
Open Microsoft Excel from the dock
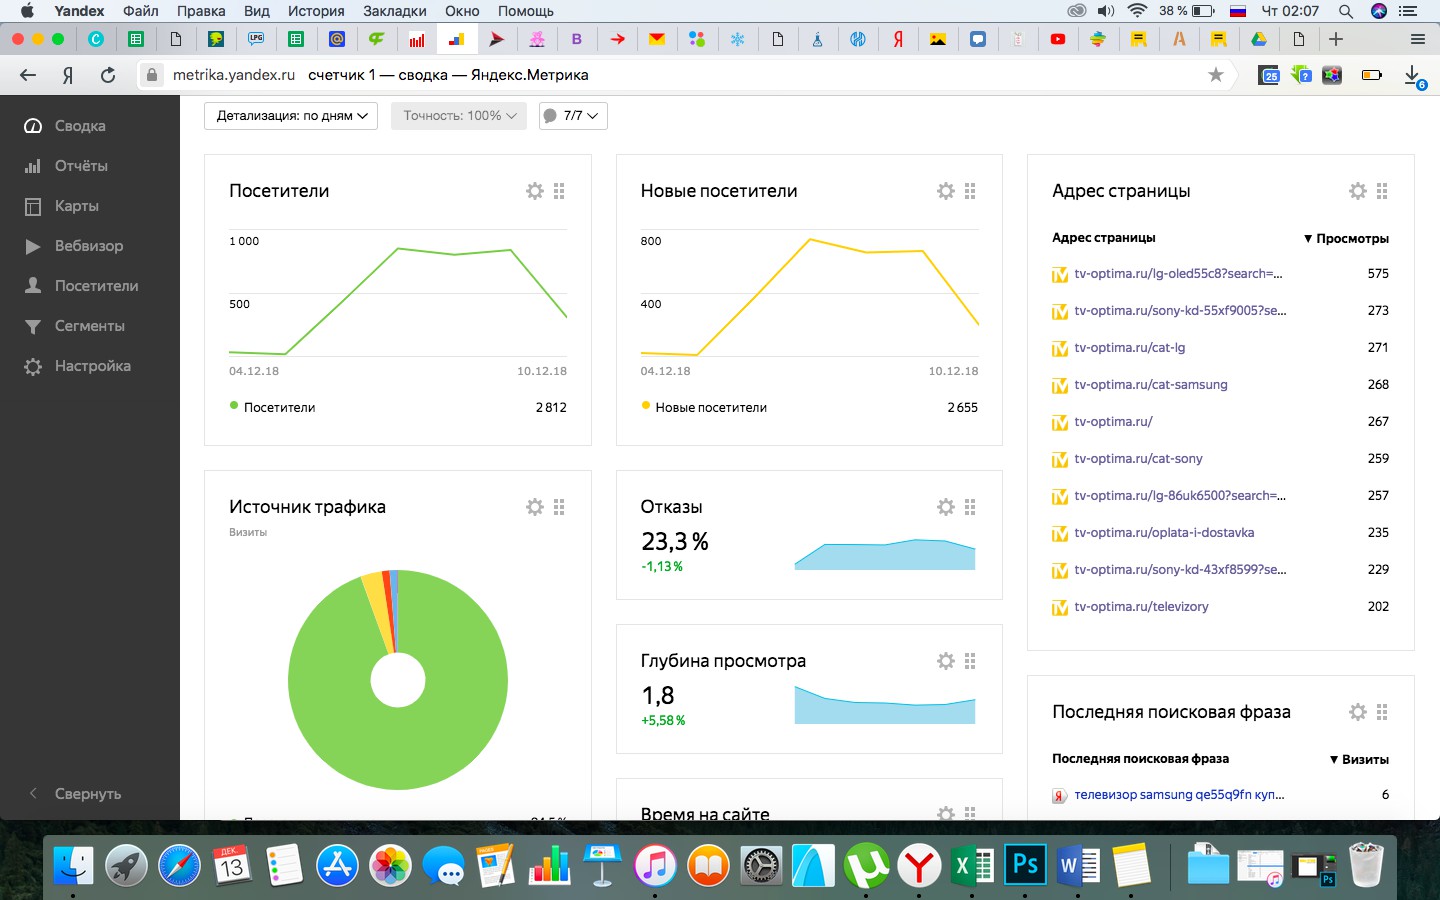(x=971, y=864)
